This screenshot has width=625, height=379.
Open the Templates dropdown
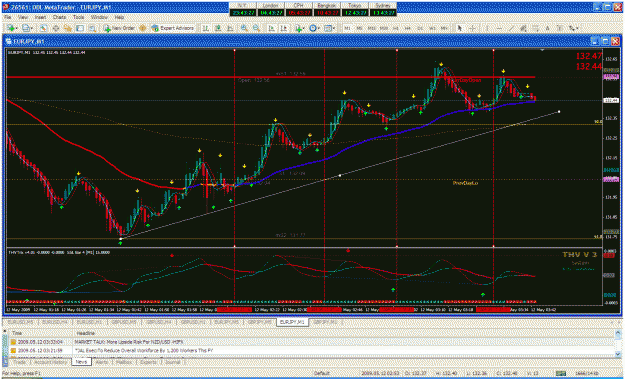tap(329, 28)
